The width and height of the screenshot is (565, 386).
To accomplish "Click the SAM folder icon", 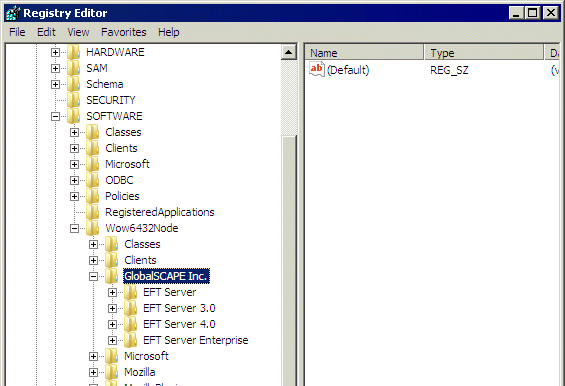I will pos(74,68).
